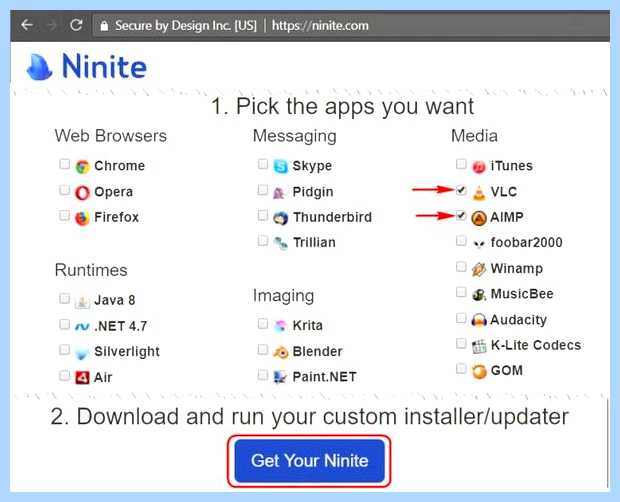Click the Thunderbird app icon

coord(281,218)
